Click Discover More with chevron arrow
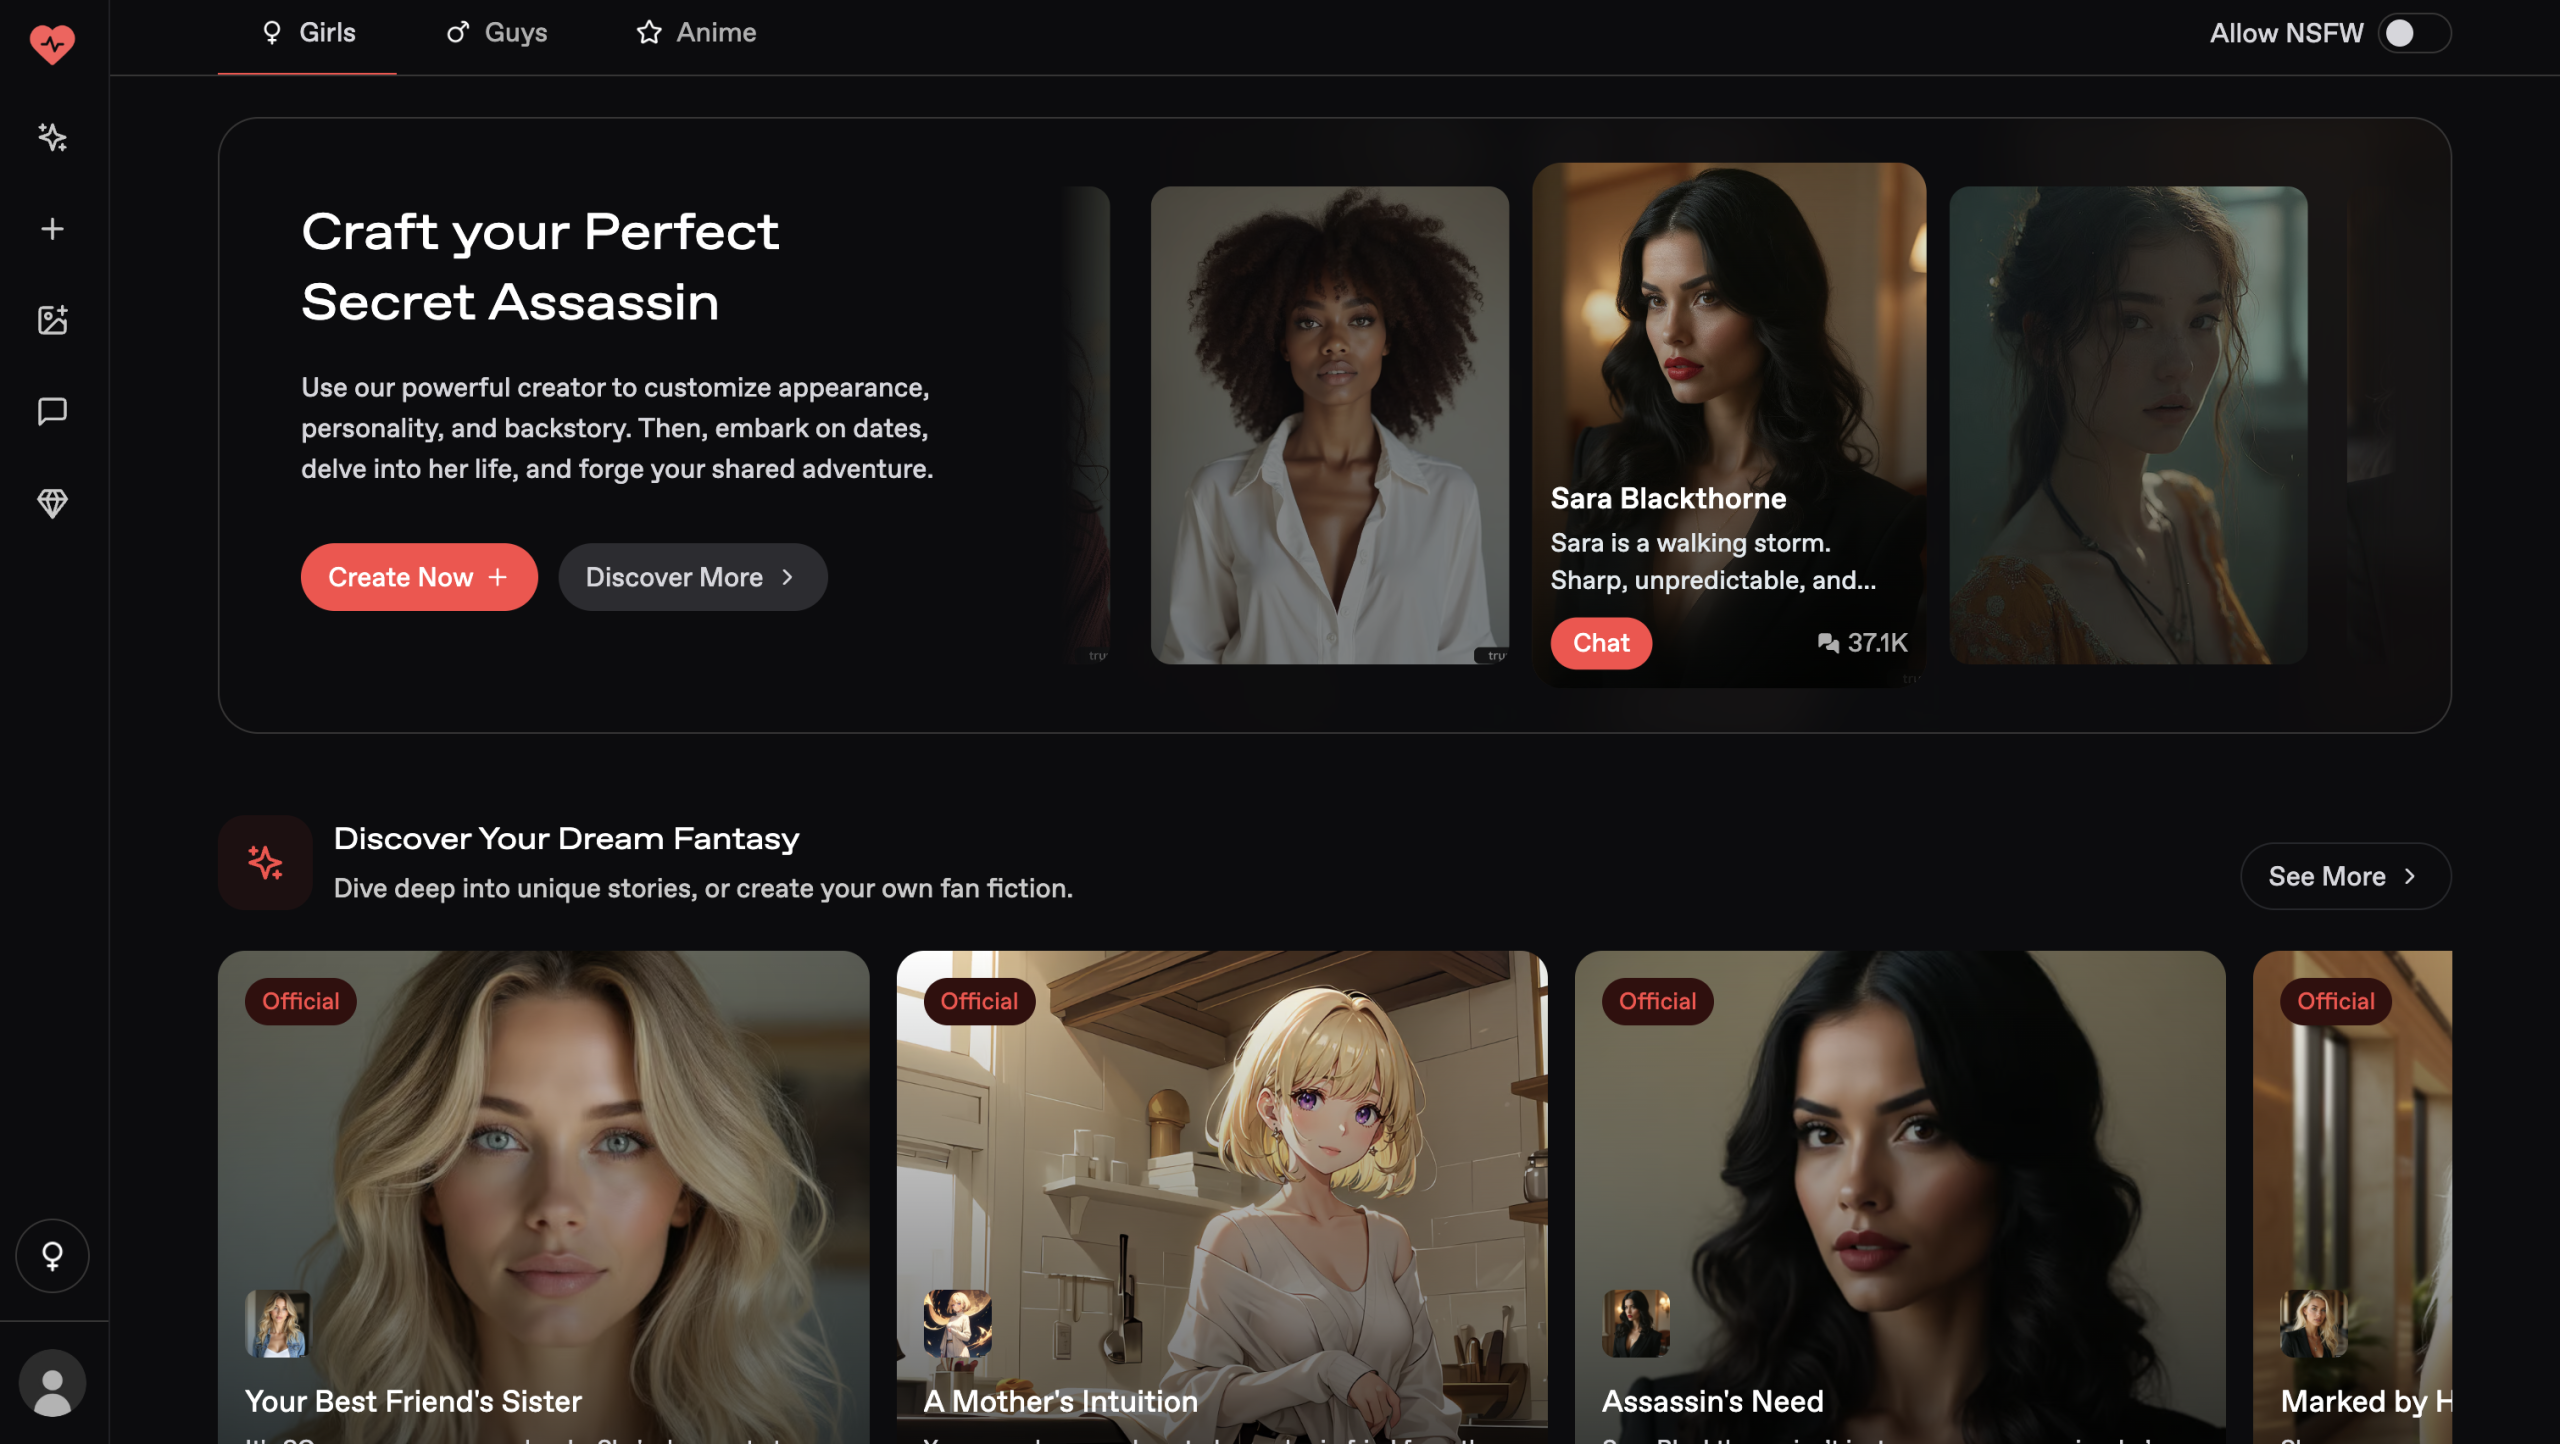This screenshot has height=1444, width=2560. point(692,577)
